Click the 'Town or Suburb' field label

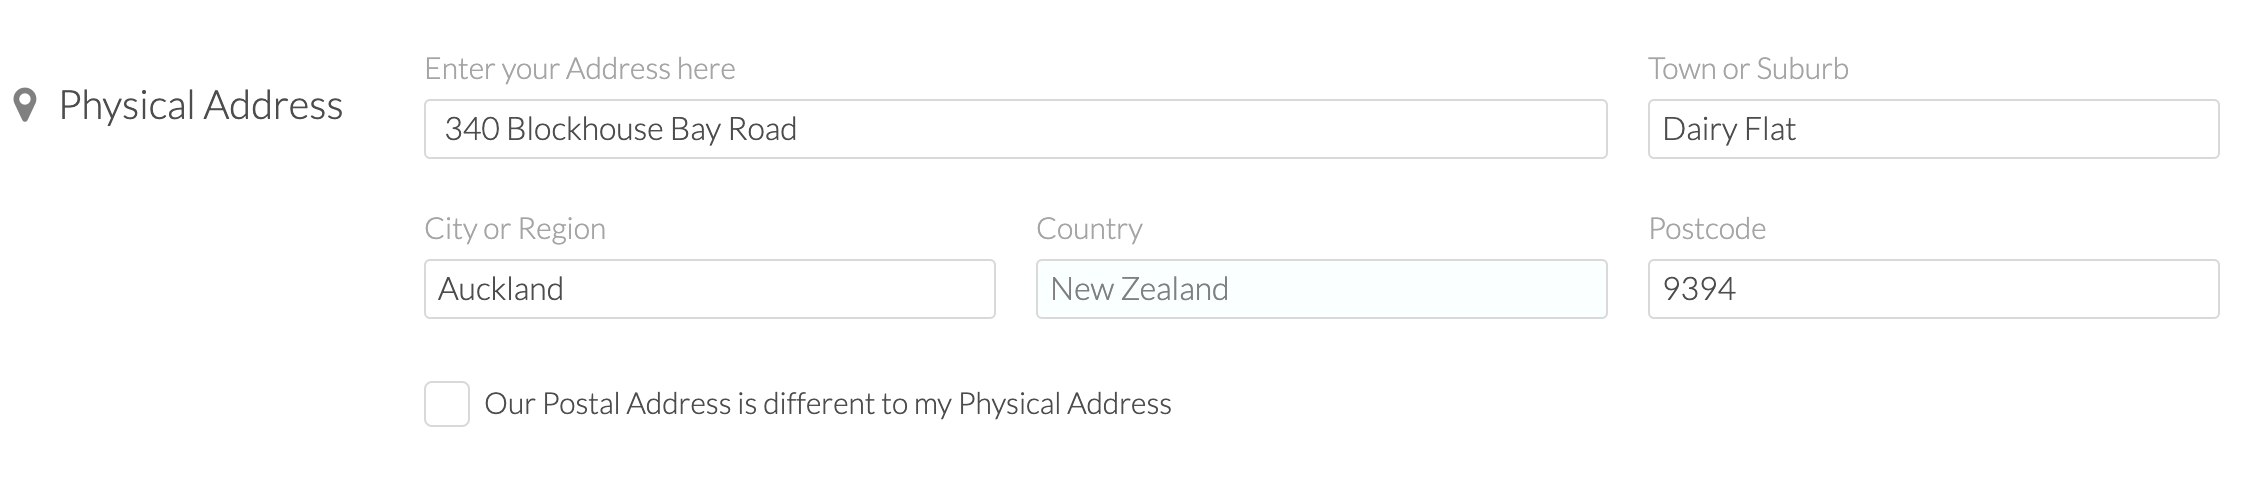1748,69
